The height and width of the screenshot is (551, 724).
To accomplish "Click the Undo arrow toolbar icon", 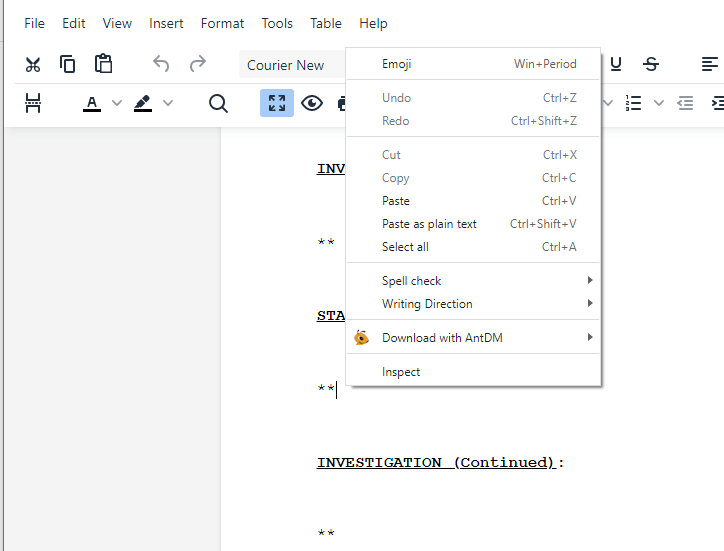I will (161, 64).
